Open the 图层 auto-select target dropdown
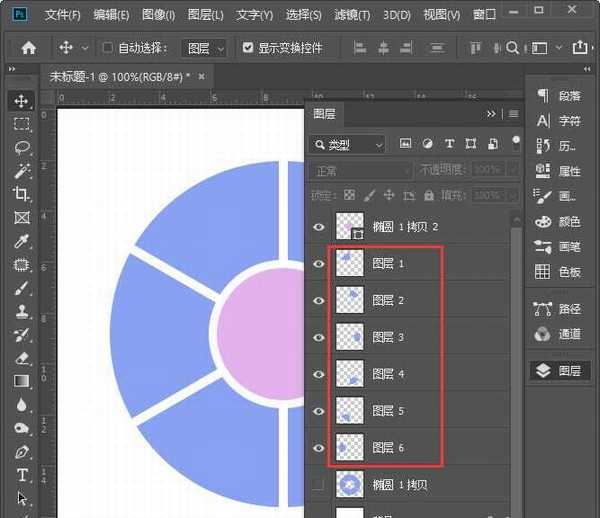 point(205,48)
